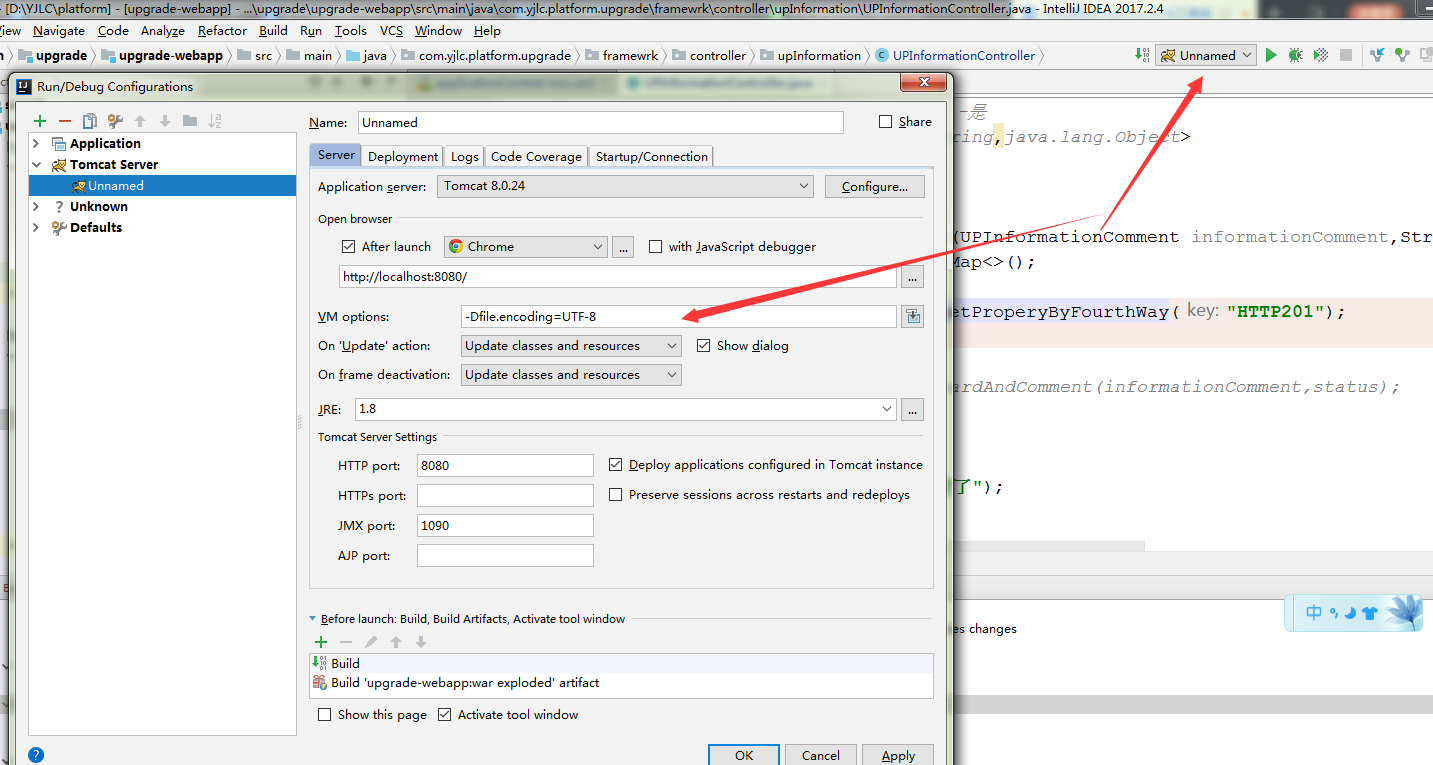
Task: Open the Application server Tomcat 8.0.24 dropdown
Action: [x=625, y=186]
